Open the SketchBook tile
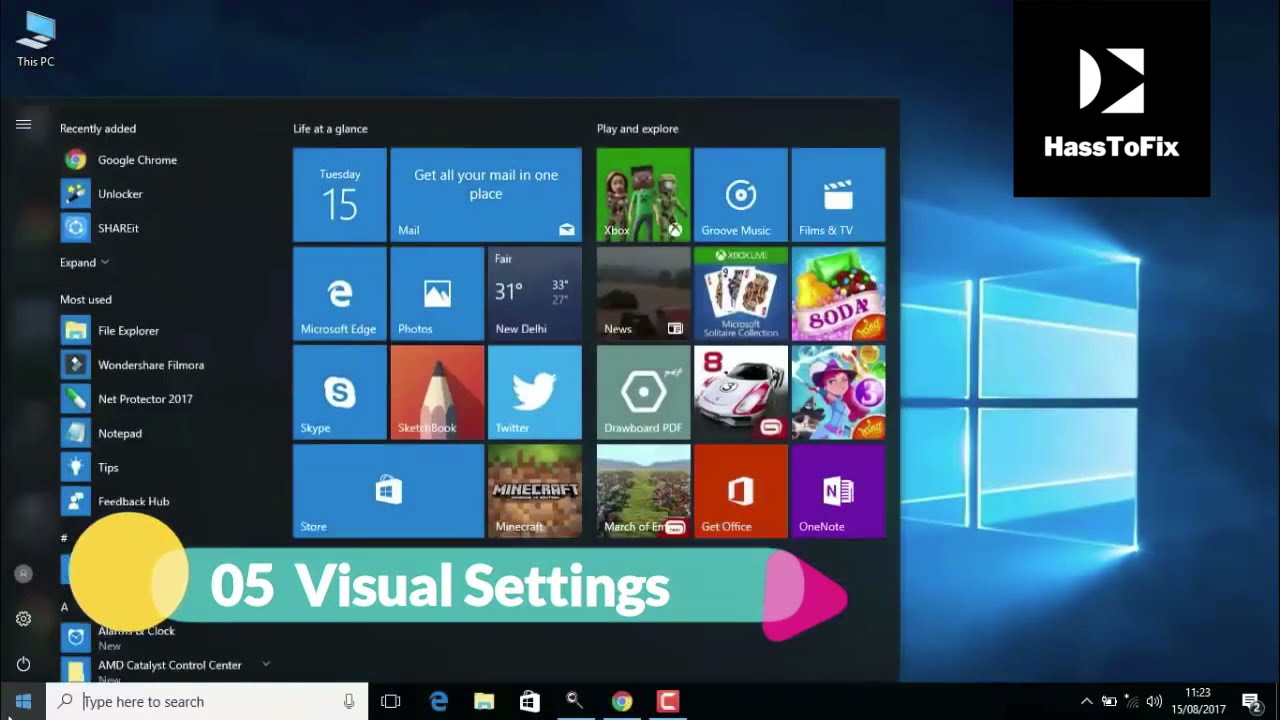 click(437, 392)
